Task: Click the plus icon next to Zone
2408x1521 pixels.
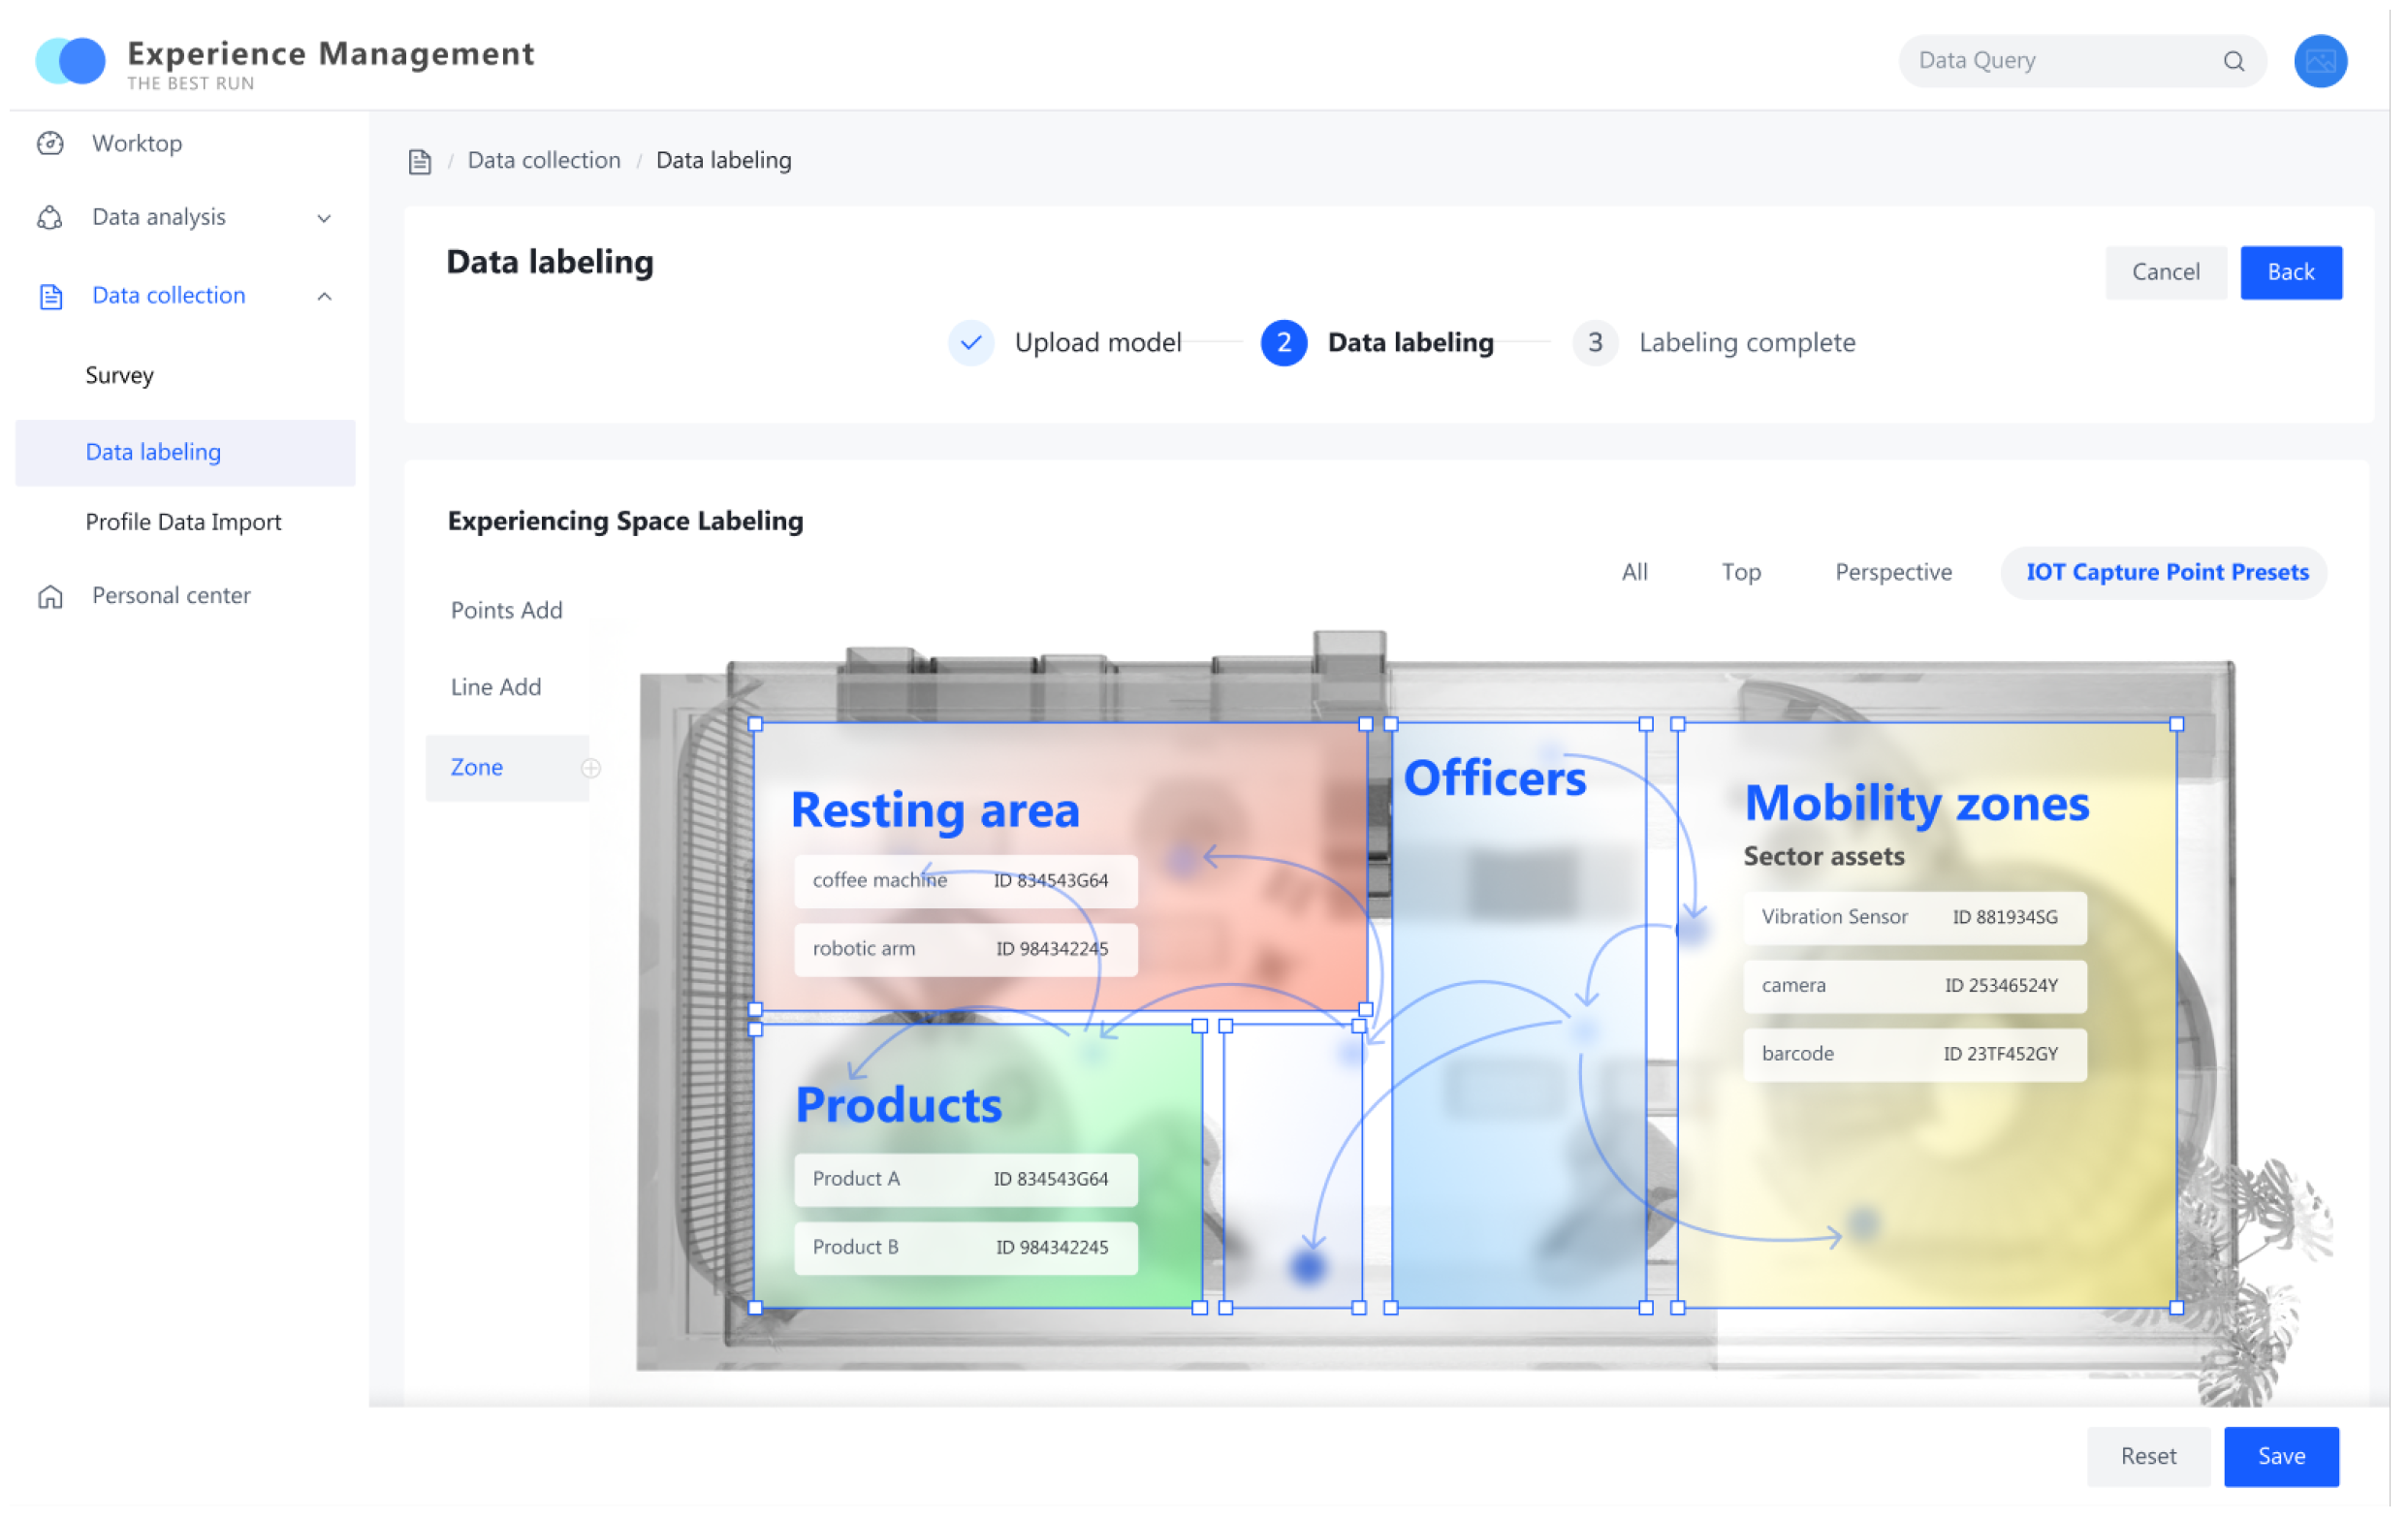Action: [x=593, y=770]
